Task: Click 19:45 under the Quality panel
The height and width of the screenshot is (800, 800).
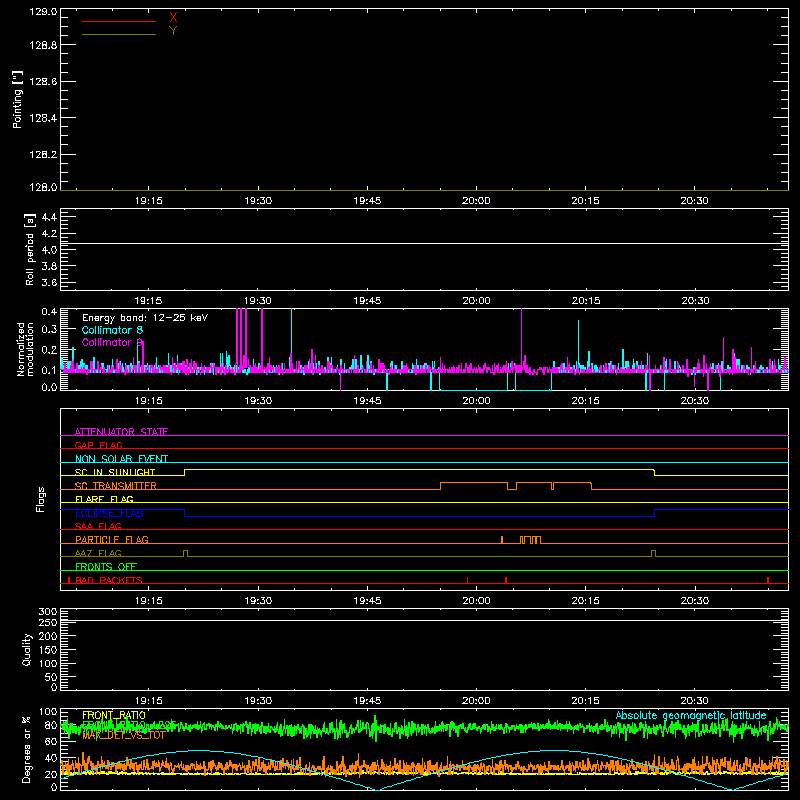Action: [x=367, y=701]
